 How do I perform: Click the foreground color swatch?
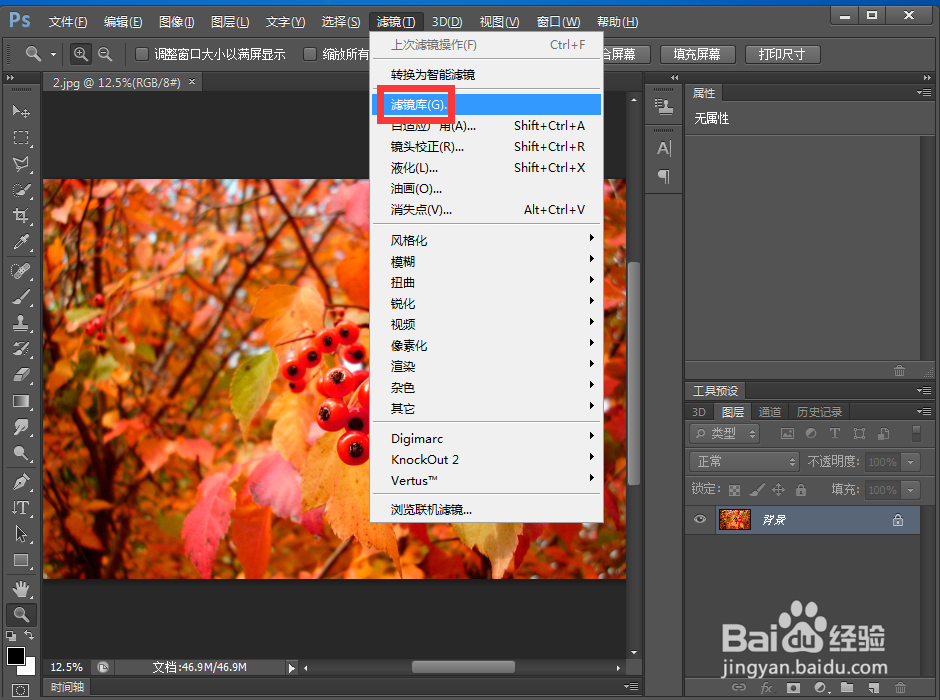click(15, 655)
